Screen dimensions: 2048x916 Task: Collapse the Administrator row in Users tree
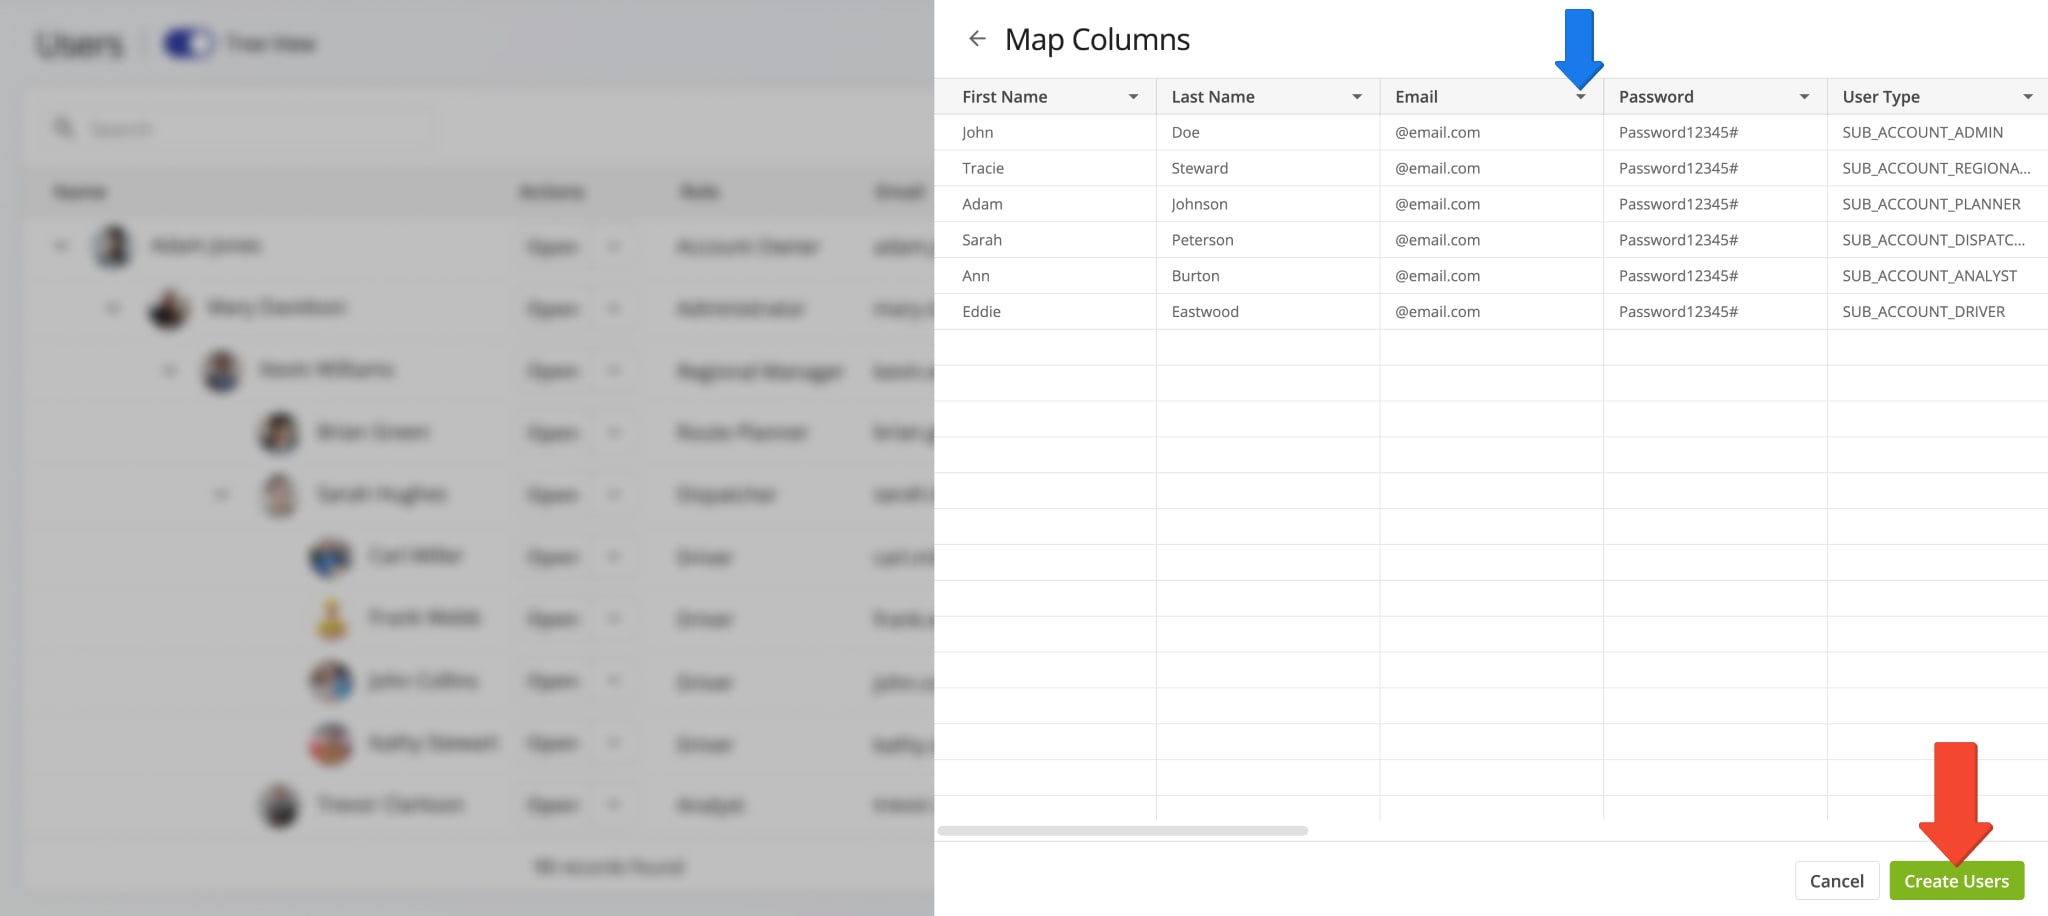tap(113, 307)
